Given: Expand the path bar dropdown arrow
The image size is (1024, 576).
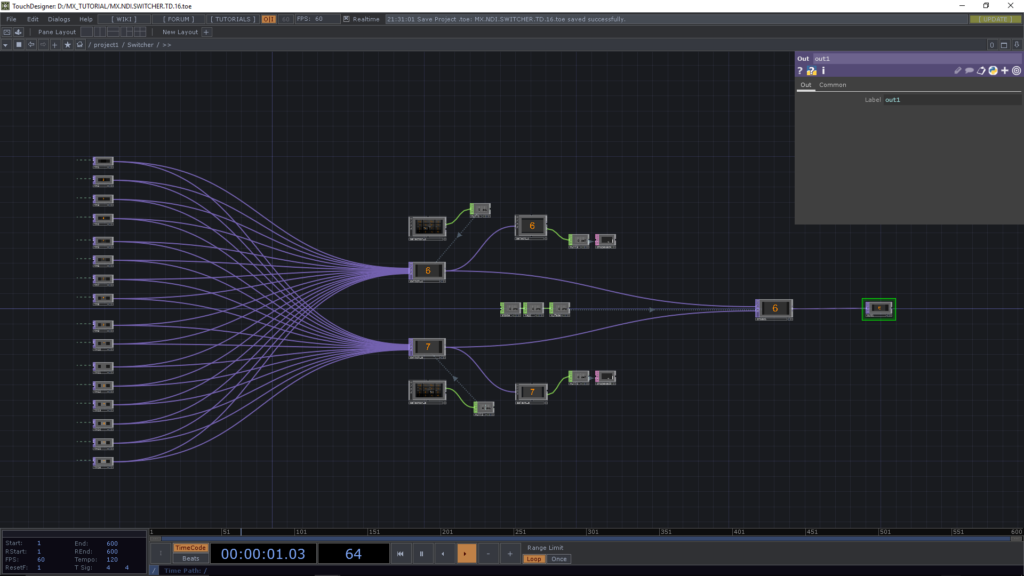Looking at the screenshot, I should point(7,45).
